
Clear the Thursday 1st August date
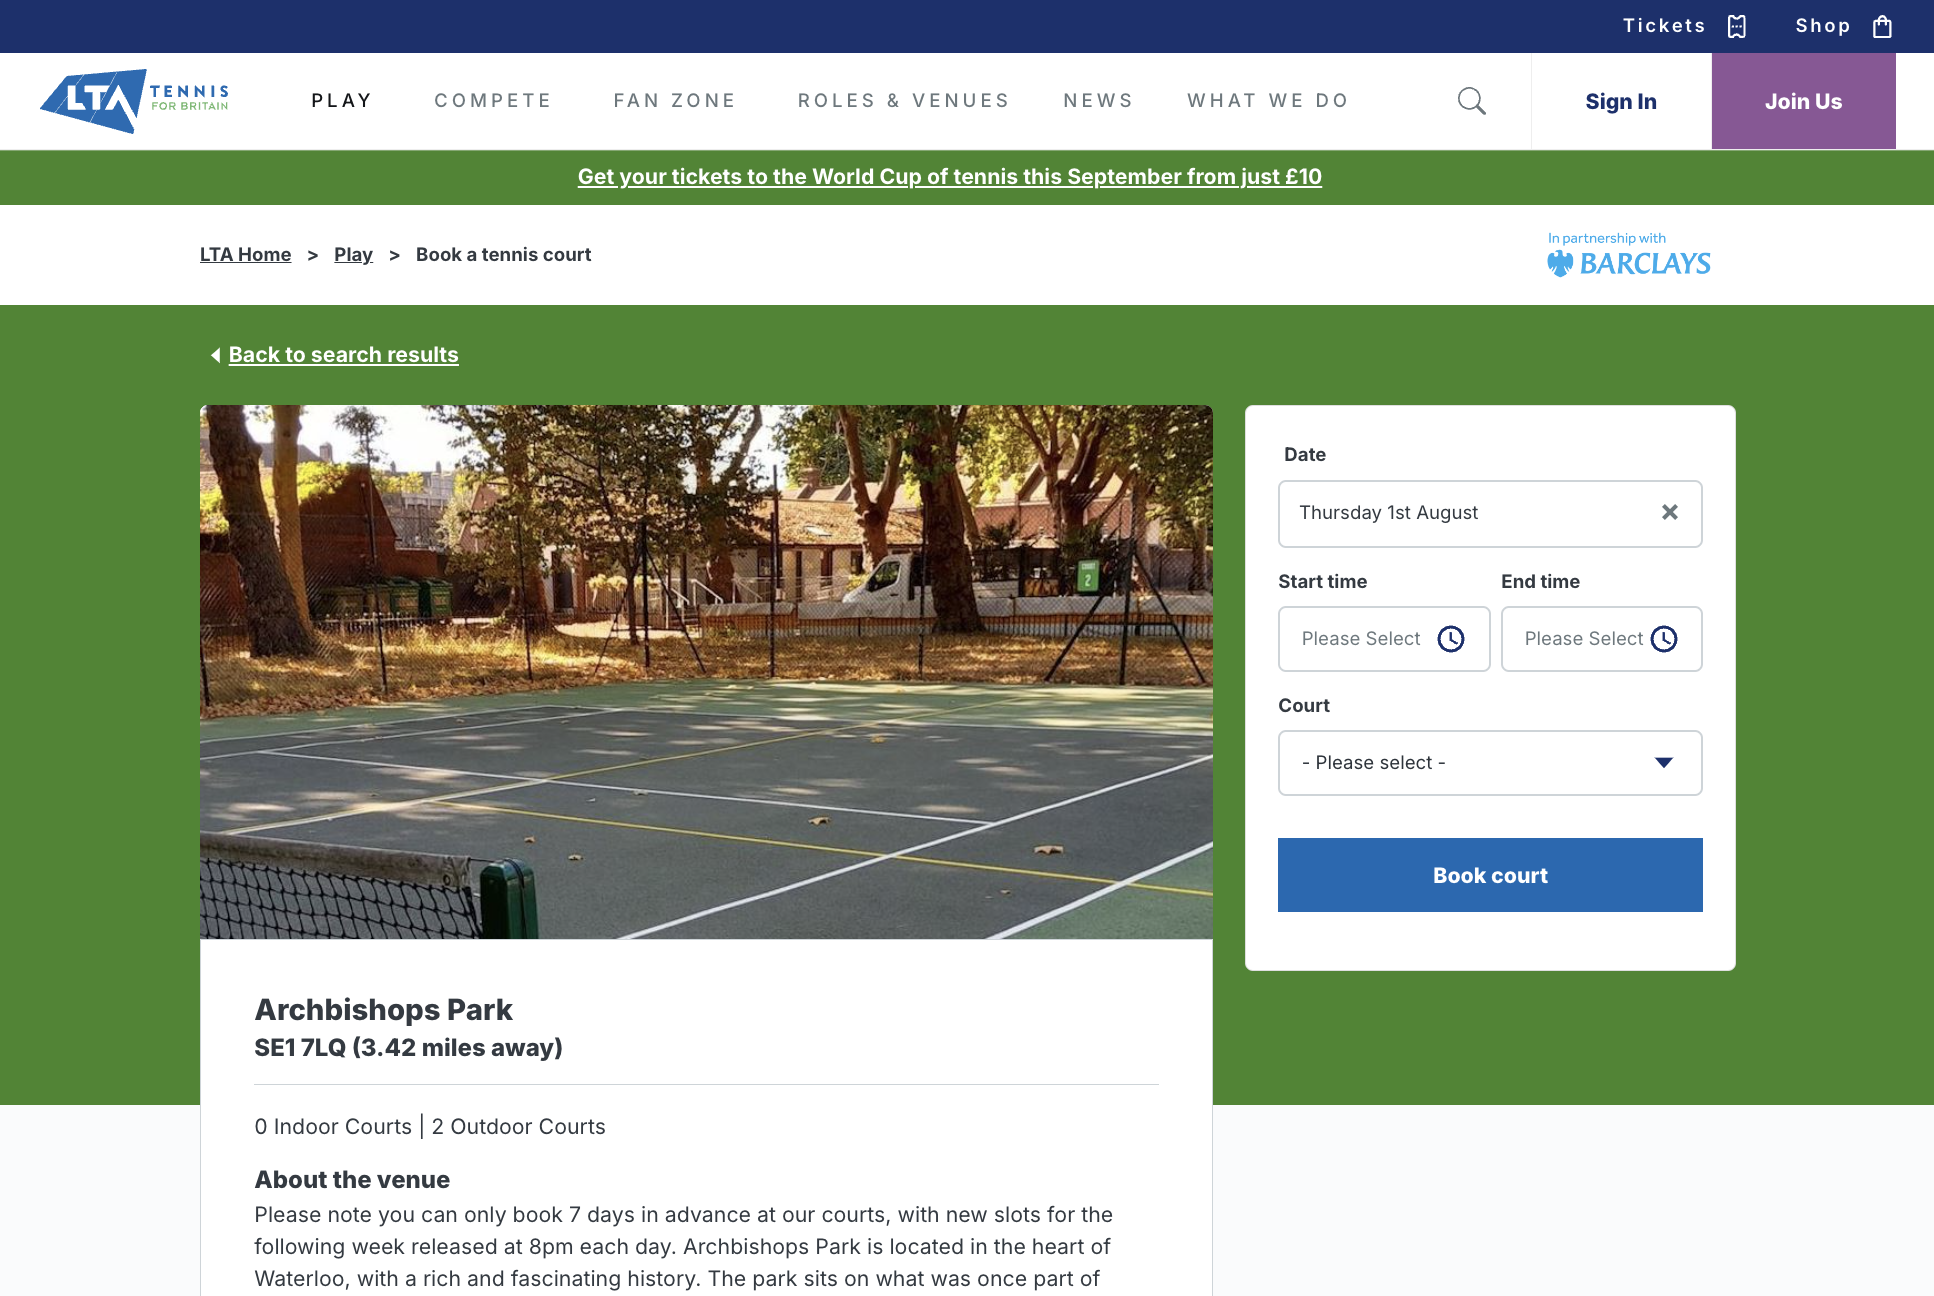[1670, 512]
